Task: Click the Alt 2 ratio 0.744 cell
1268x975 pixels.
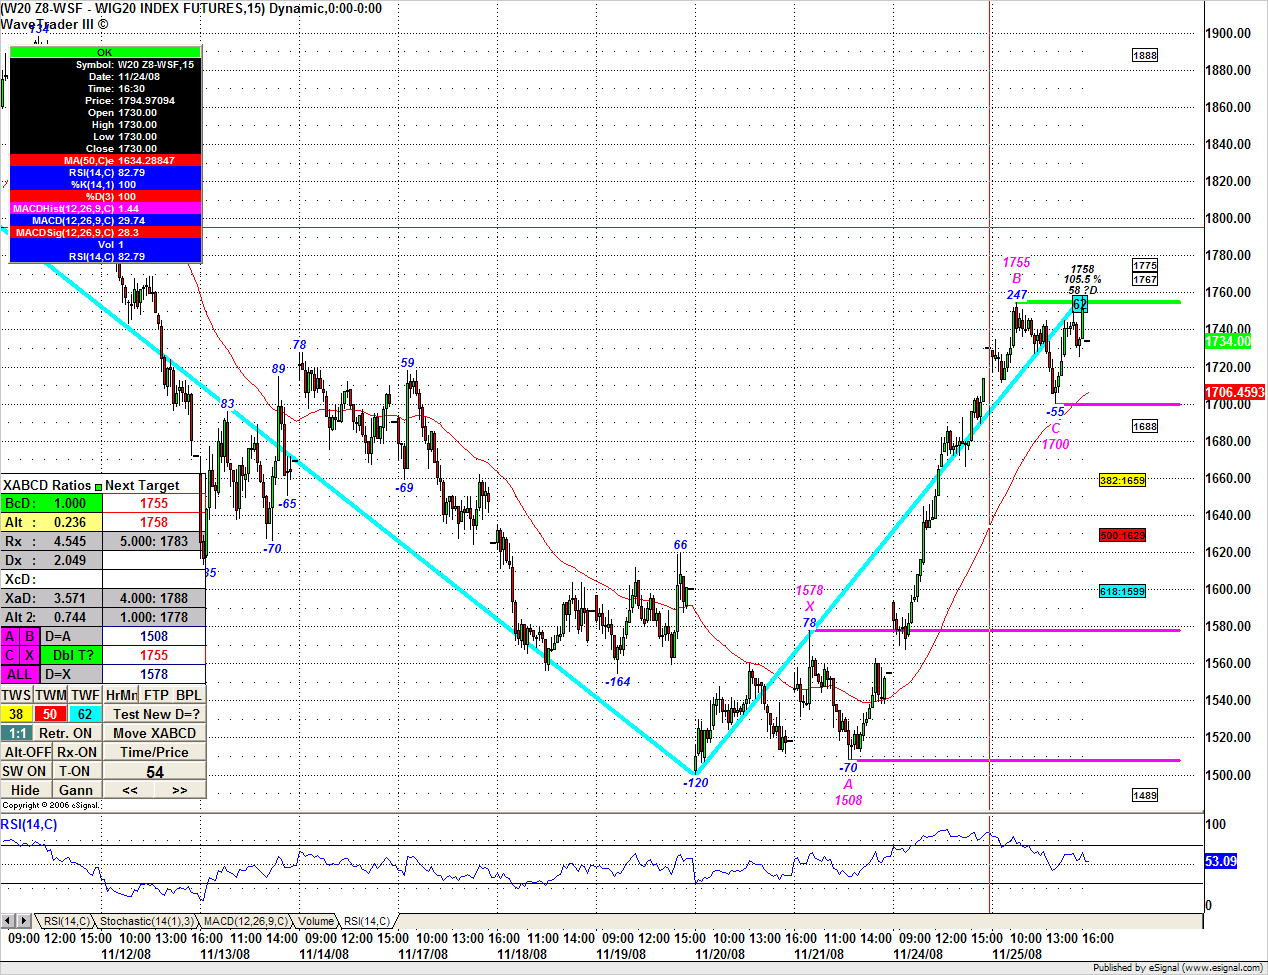Action: pyautogui.click(x=51, y=617)
